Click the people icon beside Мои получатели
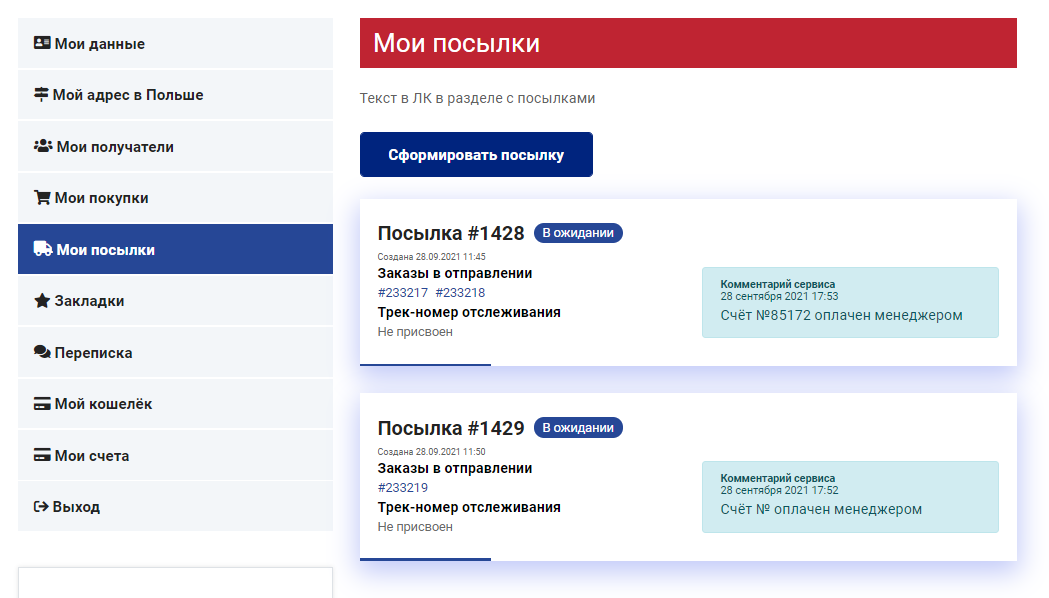The height and width of the screenshot is (598, 1049). (x=43, y=147)
